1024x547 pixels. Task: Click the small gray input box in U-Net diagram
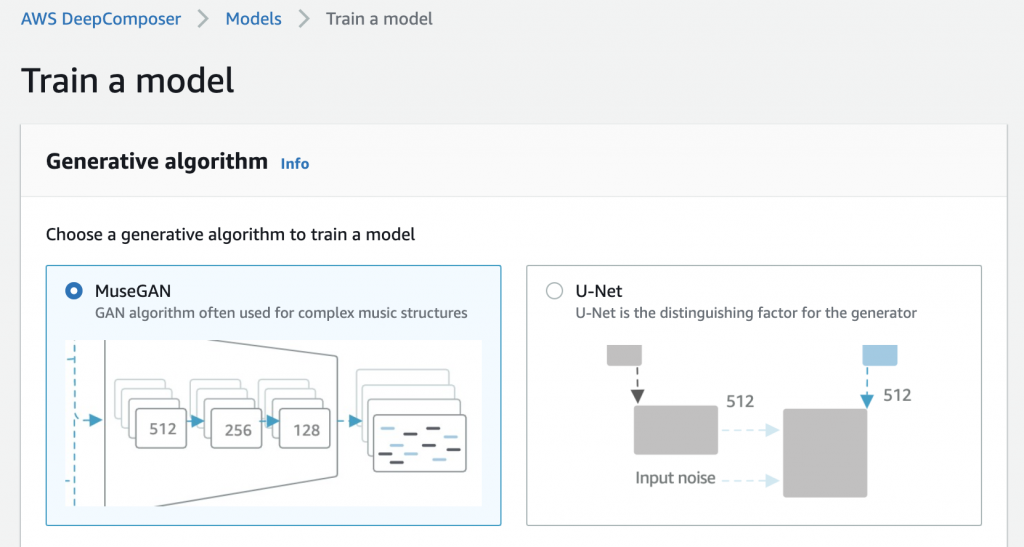[624, 355]
